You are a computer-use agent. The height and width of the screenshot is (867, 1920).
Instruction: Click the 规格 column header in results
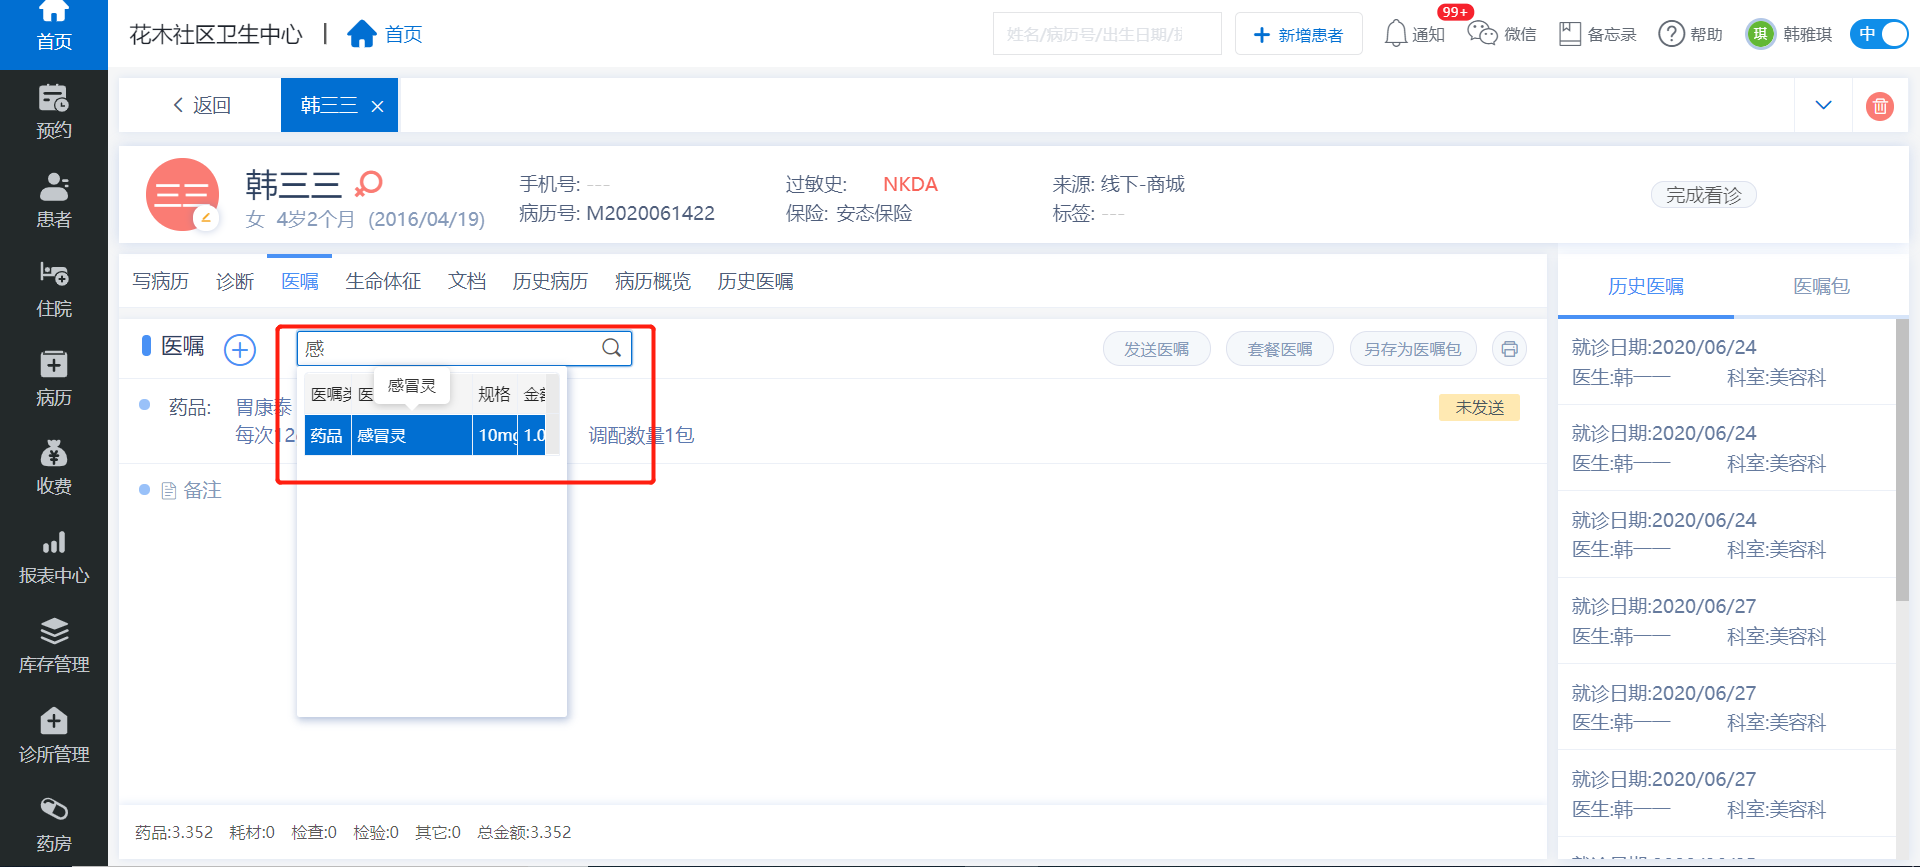494,394
